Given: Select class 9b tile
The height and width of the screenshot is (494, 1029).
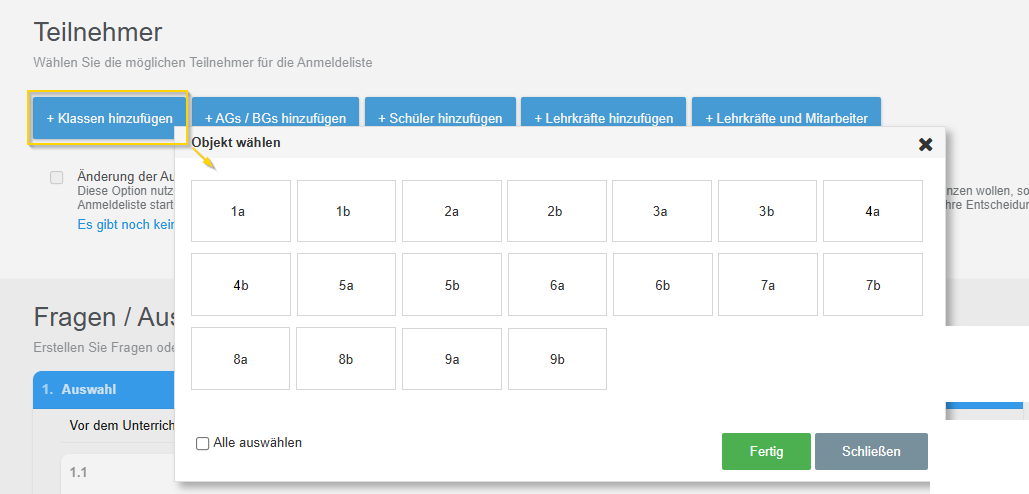Looking at the screenshot, I should [x=556, y=359].
